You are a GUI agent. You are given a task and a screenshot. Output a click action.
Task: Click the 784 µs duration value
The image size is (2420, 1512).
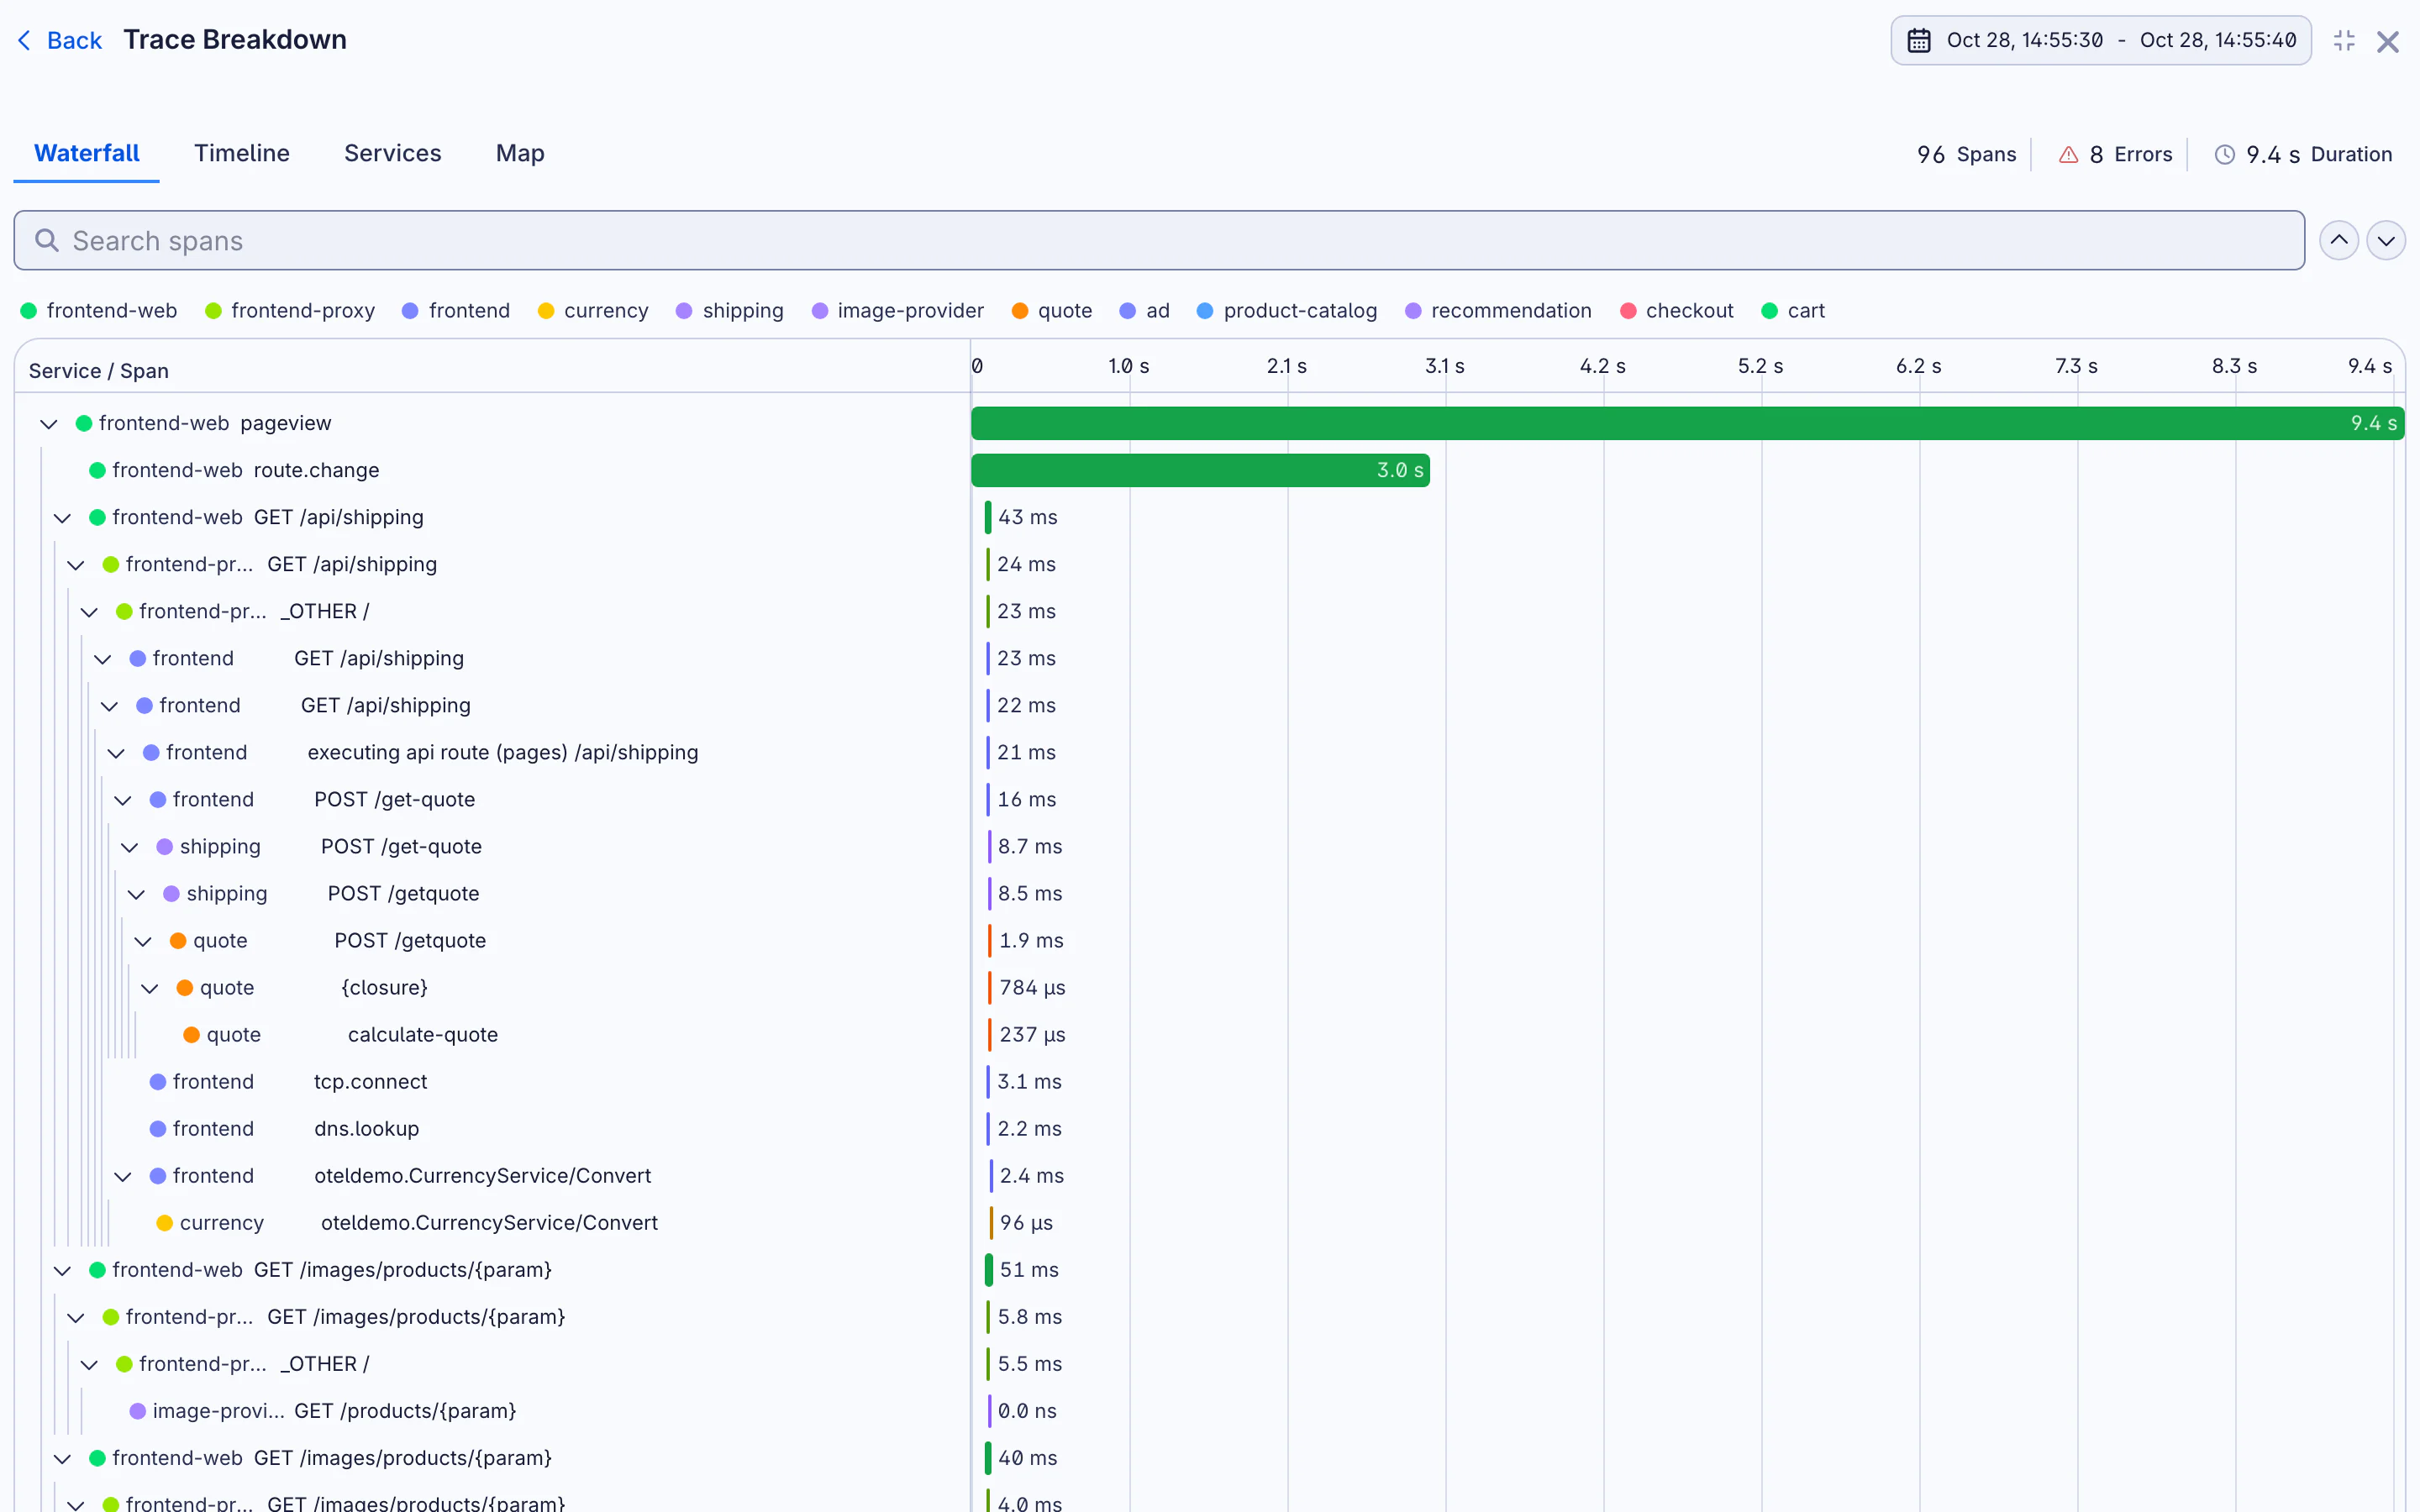point(1032,987)
